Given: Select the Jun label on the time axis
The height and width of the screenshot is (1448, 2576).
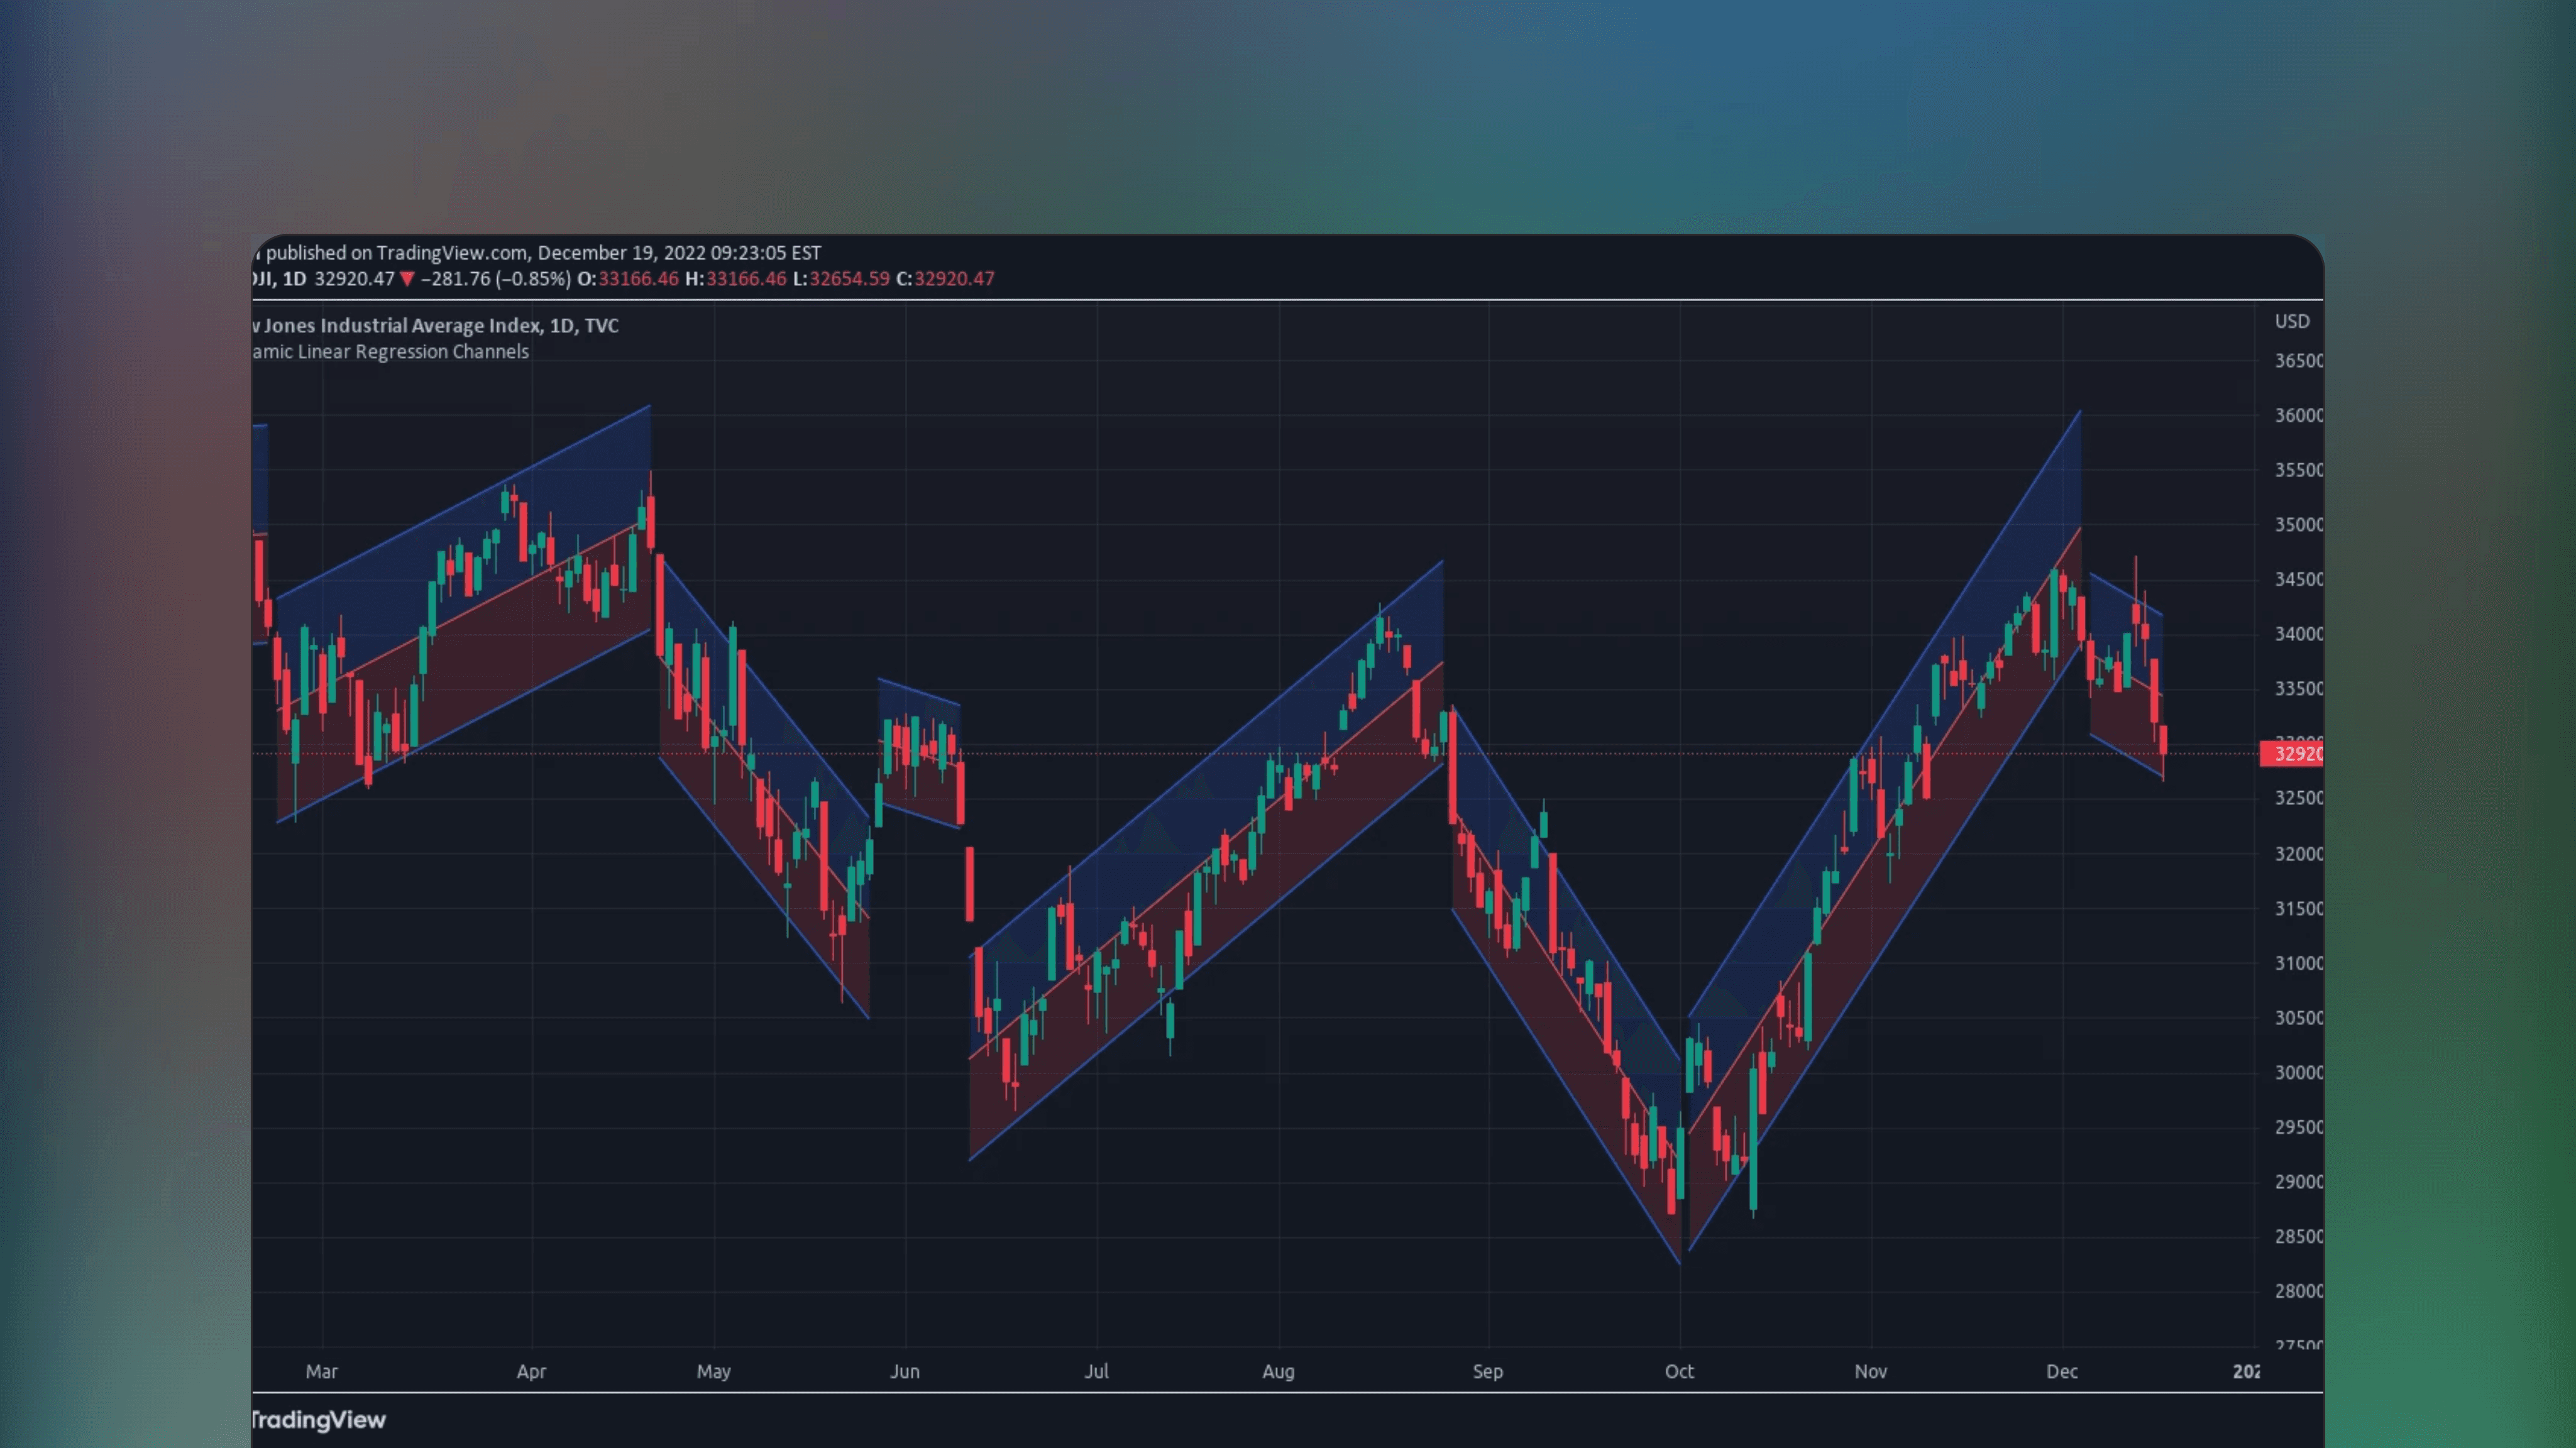Looking at the screenshot, I should tap(905, 1371).
